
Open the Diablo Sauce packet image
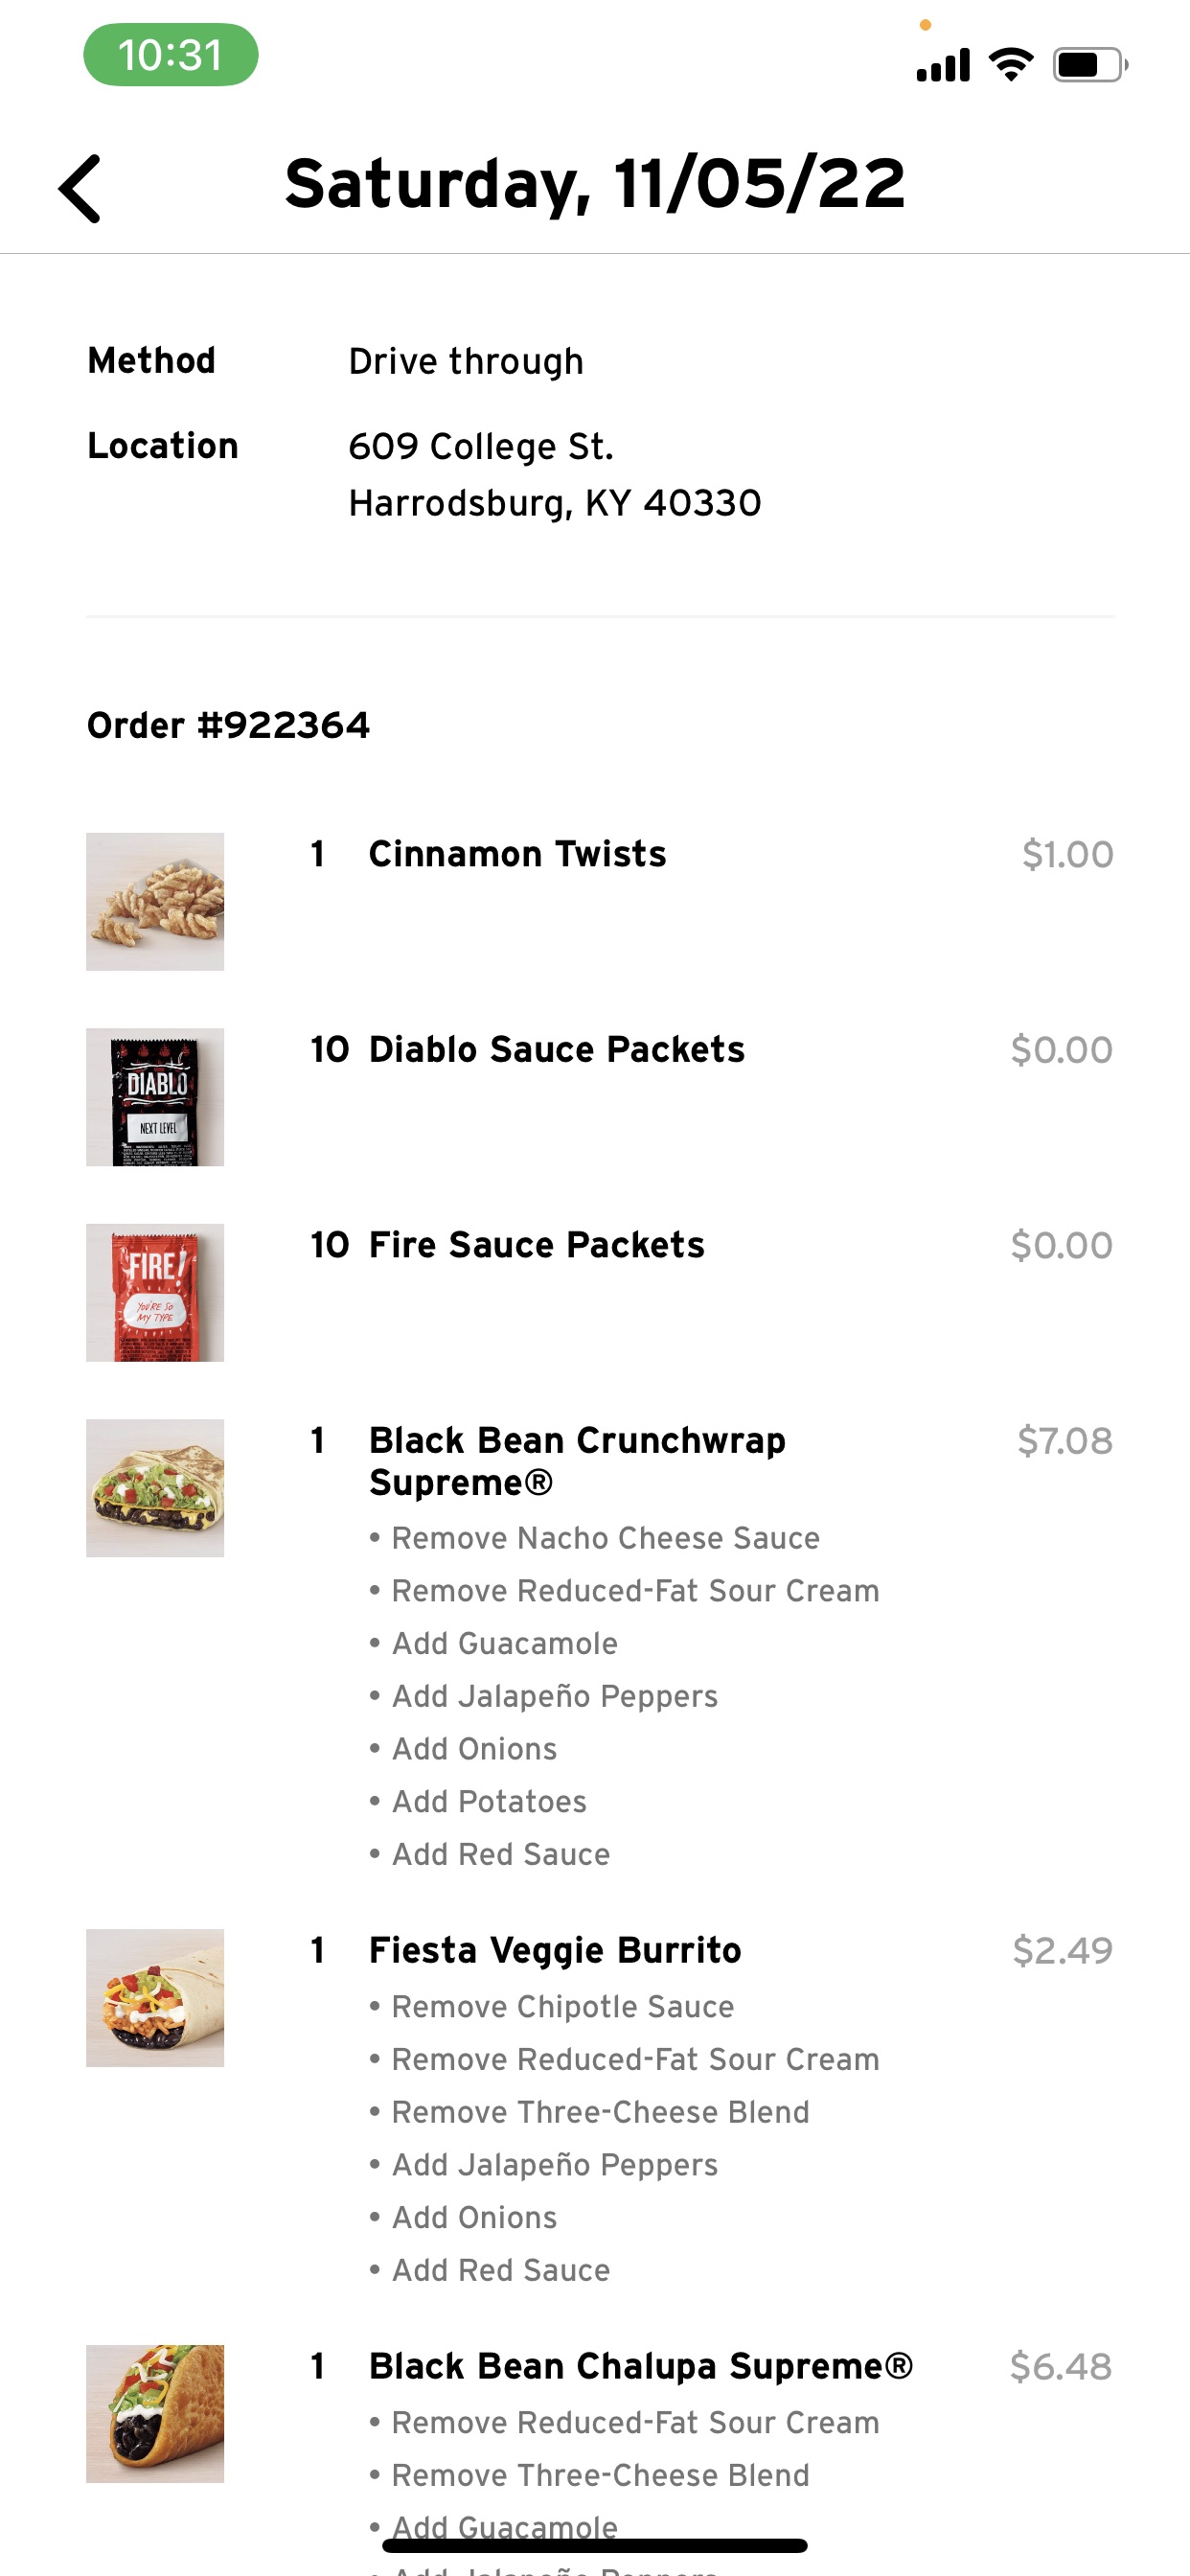click(x=155, y=1097)
